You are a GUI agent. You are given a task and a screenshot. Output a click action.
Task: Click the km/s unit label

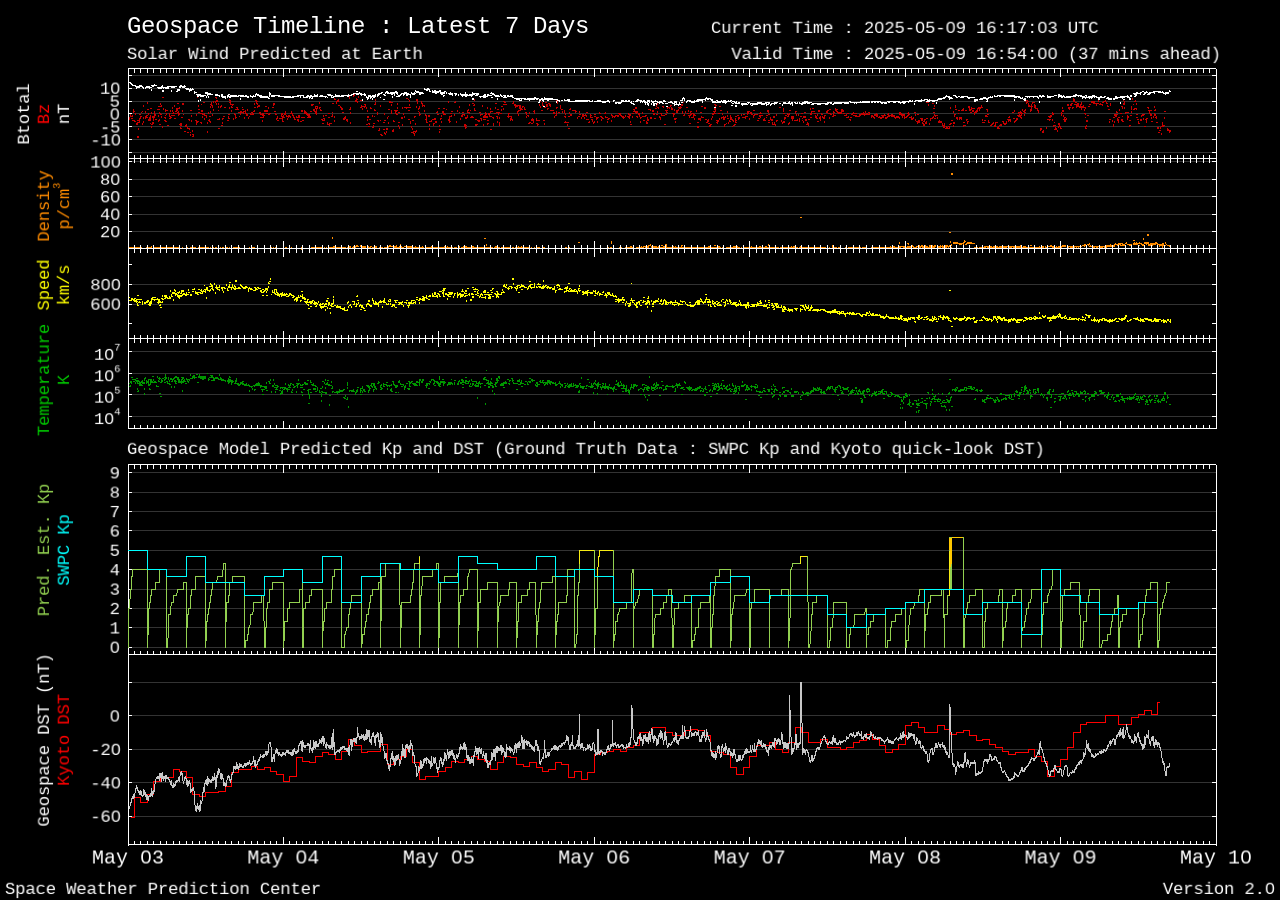coord(64,285)
